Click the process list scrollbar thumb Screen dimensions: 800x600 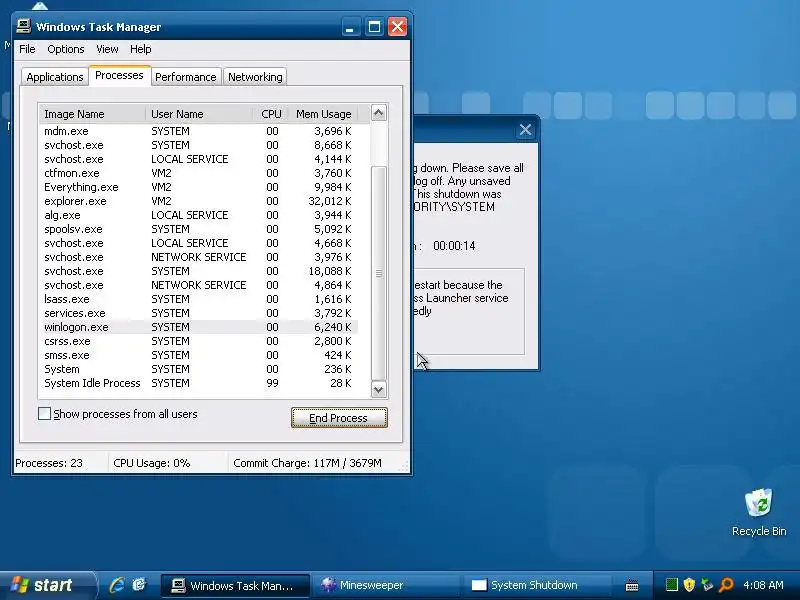click(x=378, y=273)
